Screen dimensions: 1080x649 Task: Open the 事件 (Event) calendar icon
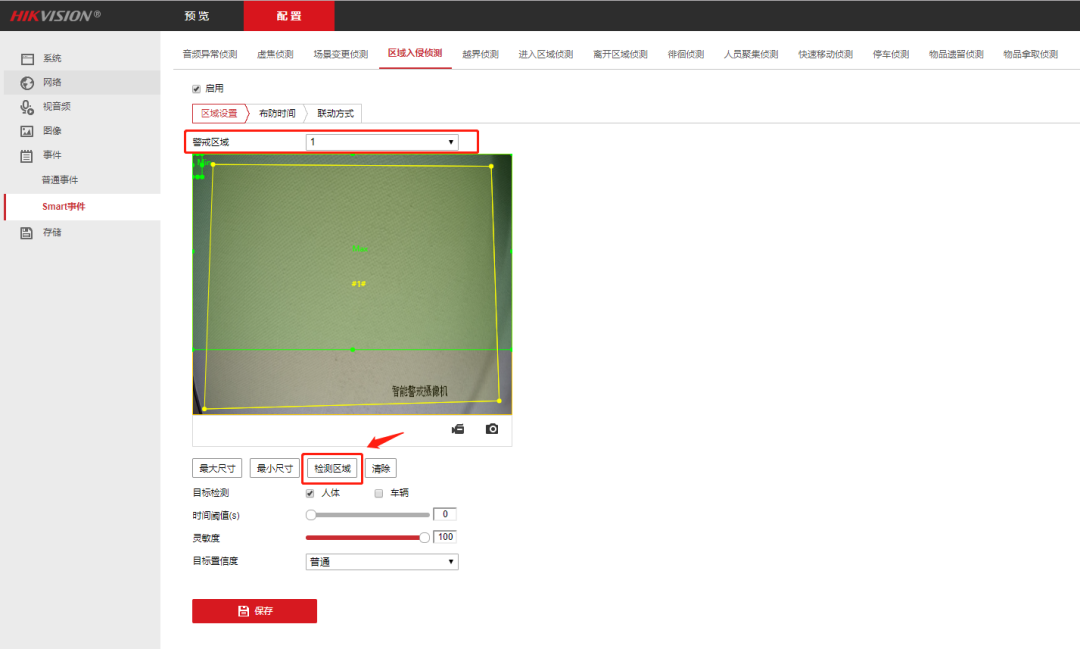pyautogui.click(x=28, y=156)
